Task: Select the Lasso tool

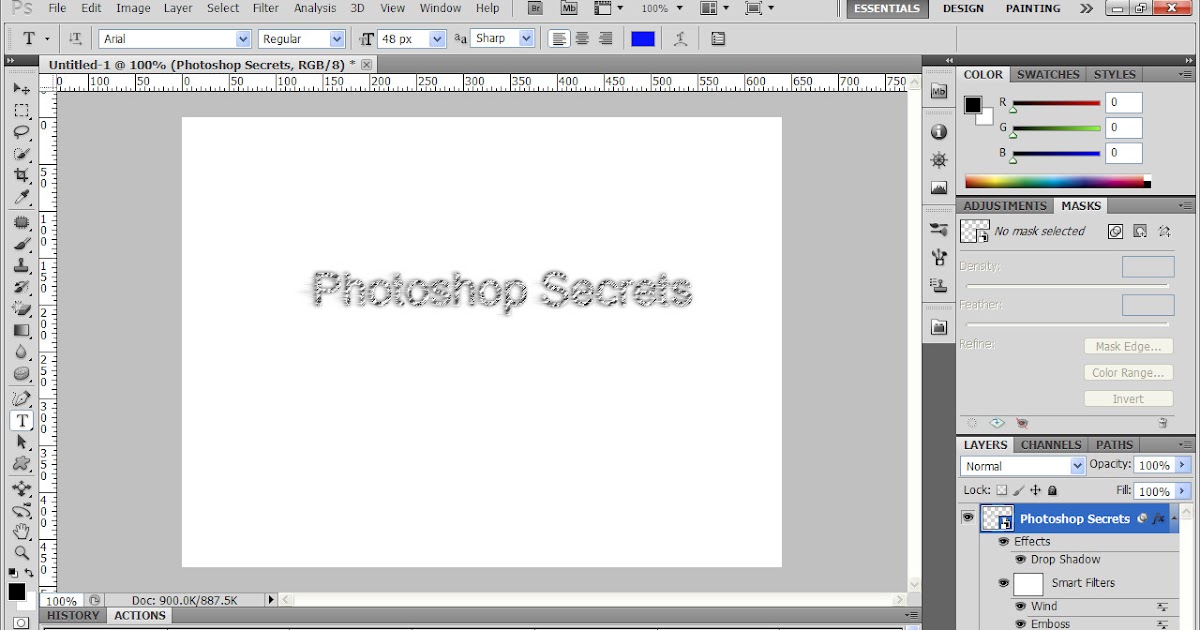Action: point(21,132)
